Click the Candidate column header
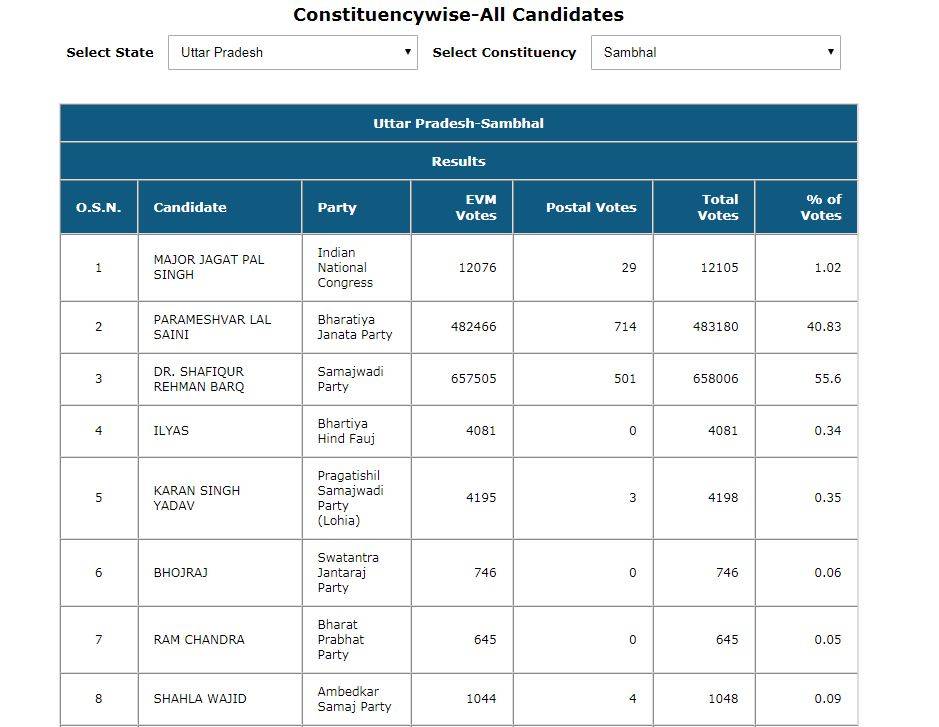 (190, 208)
